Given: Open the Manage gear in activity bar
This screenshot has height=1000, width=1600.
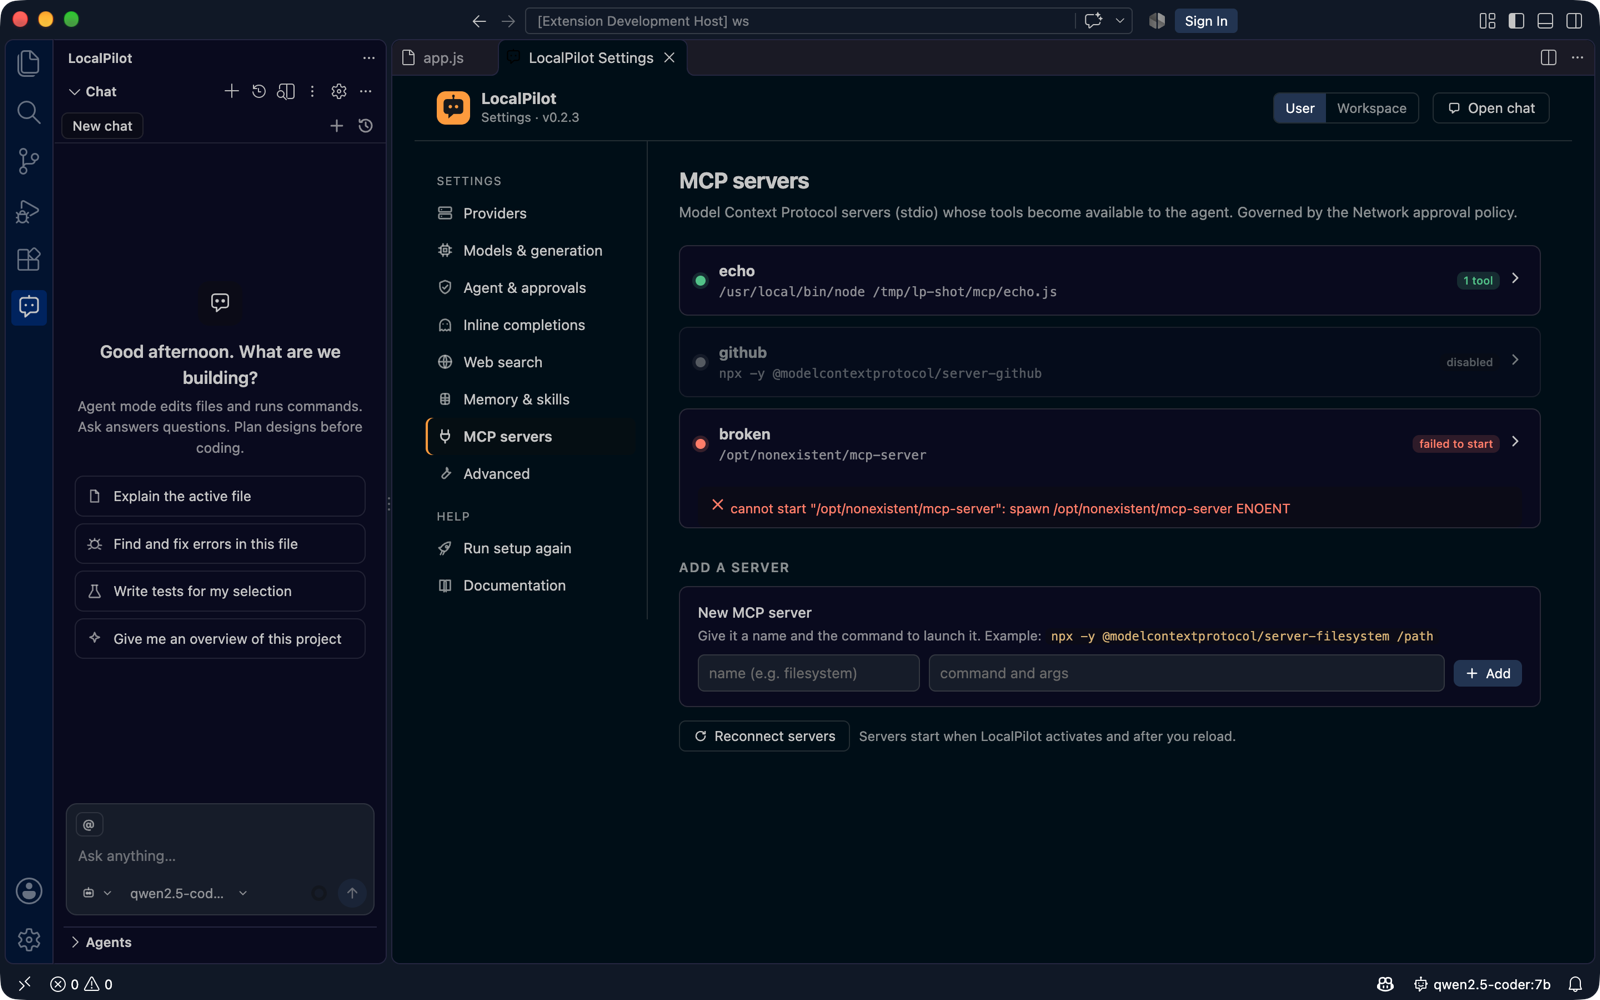Looking at the screenshot, I should pos(29,939).
